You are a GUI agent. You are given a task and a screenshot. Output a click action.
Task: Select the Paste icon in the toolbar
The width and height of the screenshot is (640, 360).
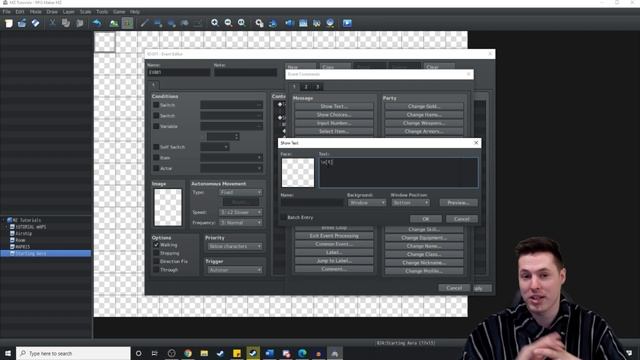(x=80, y=23)
